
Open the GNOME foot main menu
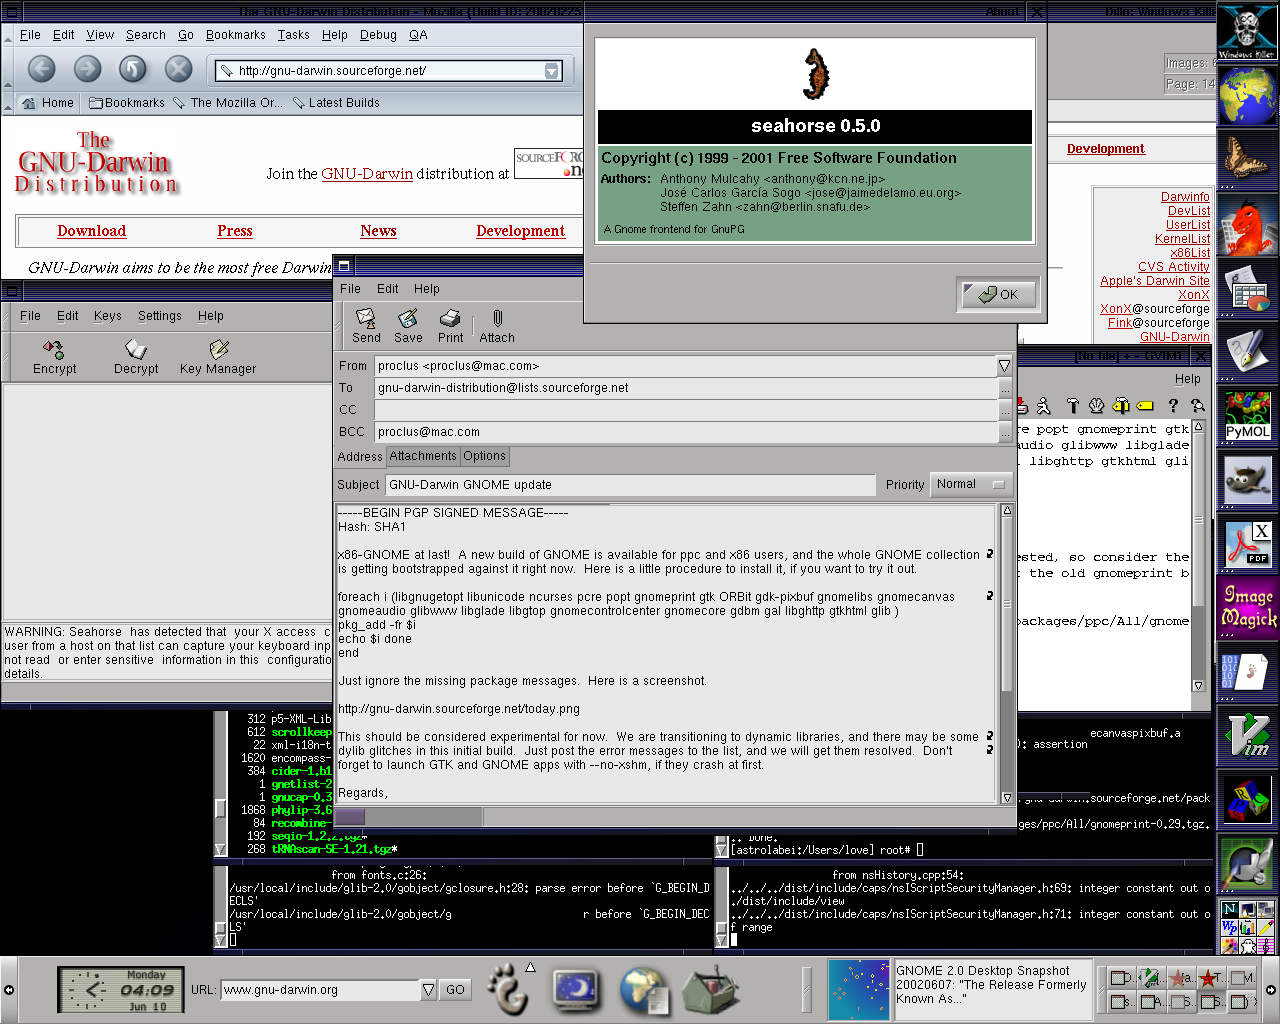coord(508,989)
